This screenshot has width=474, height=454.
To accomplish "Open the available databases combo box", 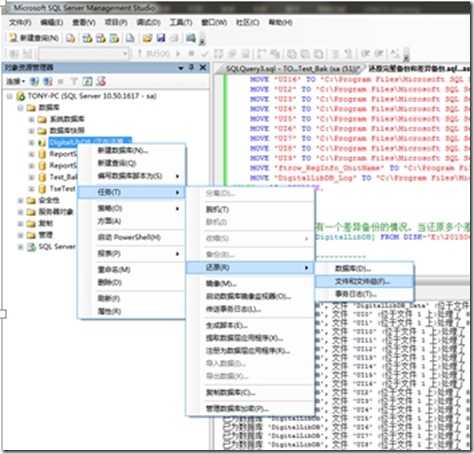I will pos(83,53).
